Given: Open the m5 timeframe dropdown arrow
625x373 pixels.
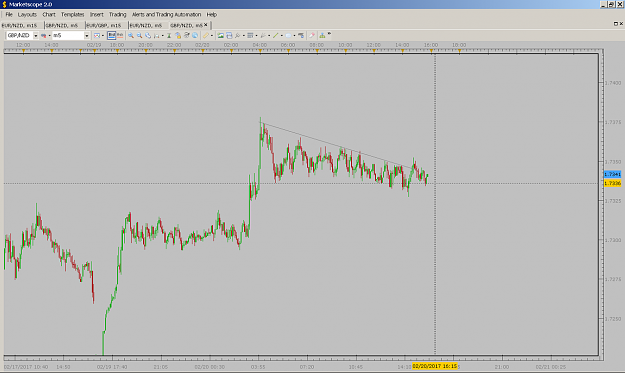Looking at the screenshot, I should tap(86, 35).
